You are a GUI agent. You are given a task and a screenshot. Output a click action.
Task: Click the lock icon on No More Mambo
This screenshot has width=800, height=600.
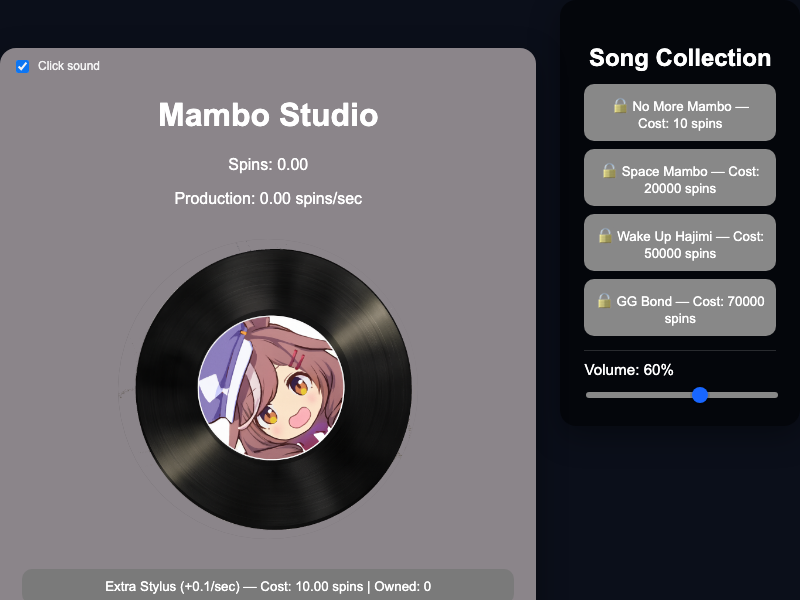click(620, 105)
